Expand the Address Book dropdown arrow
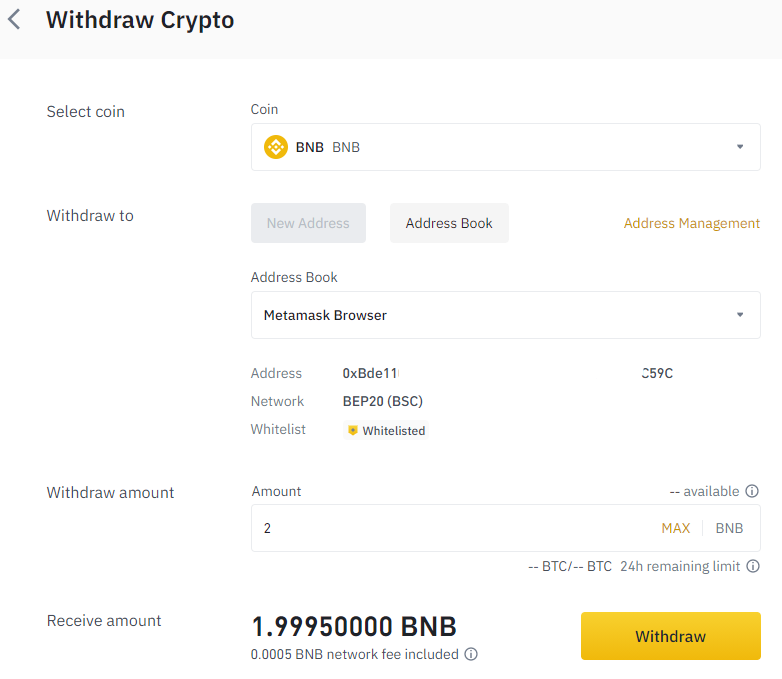This screenshot has width=782, height=679. tap(740, 315)
